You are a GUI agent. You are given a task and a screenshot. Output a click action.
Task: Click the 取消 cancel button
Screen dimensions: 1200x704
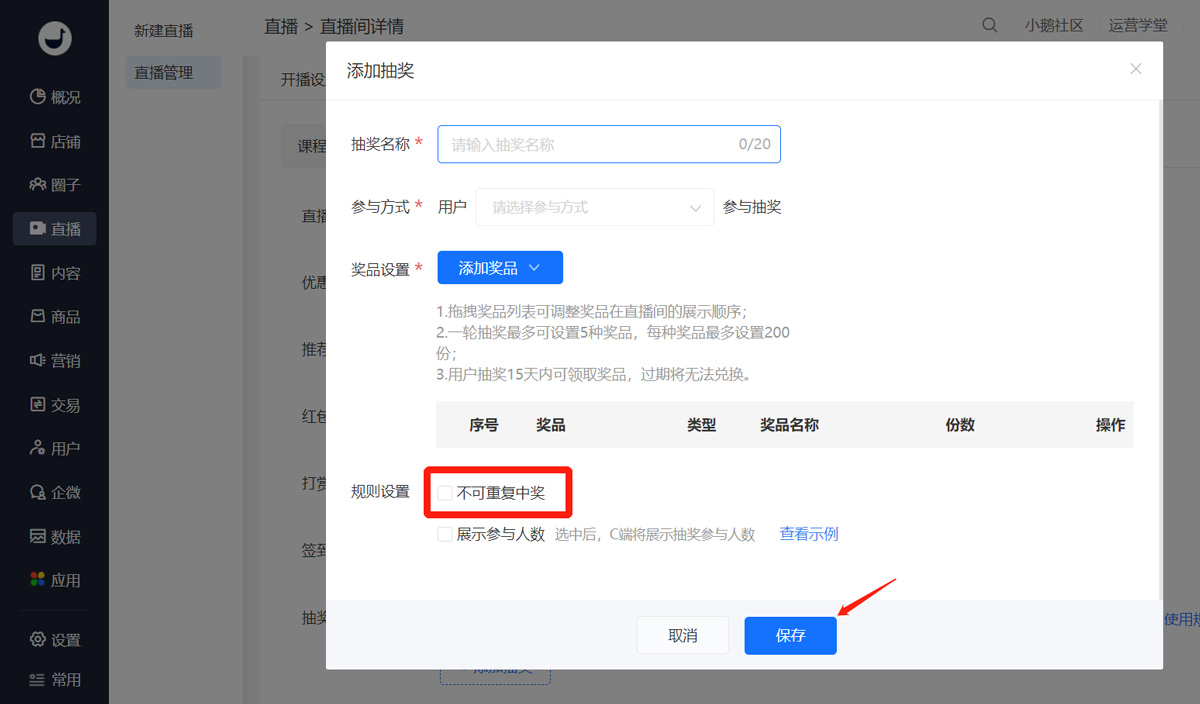coord(683,635)
